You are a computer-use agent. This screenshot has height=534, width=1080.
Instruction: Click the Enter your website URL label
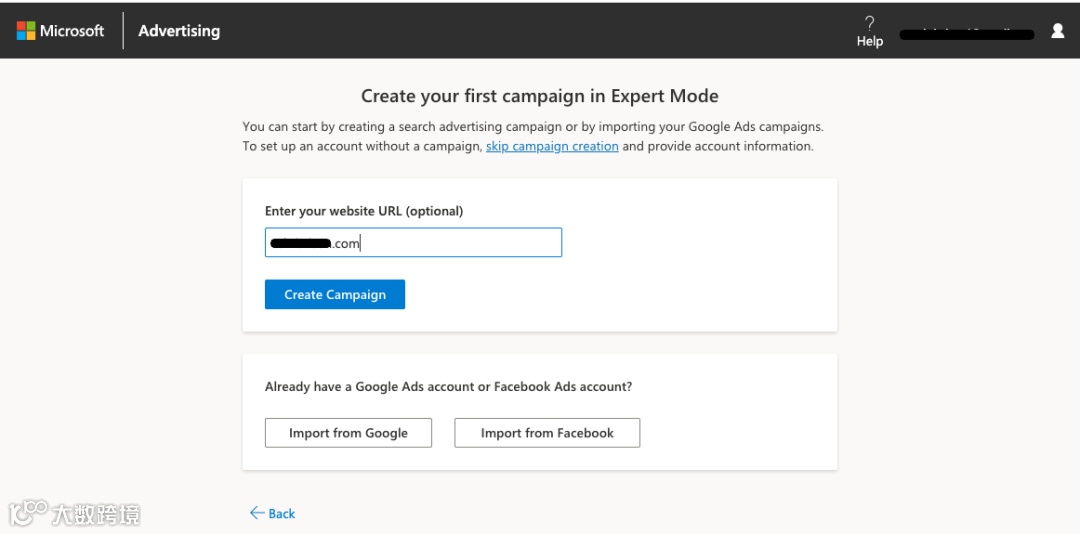coord(364,211)
